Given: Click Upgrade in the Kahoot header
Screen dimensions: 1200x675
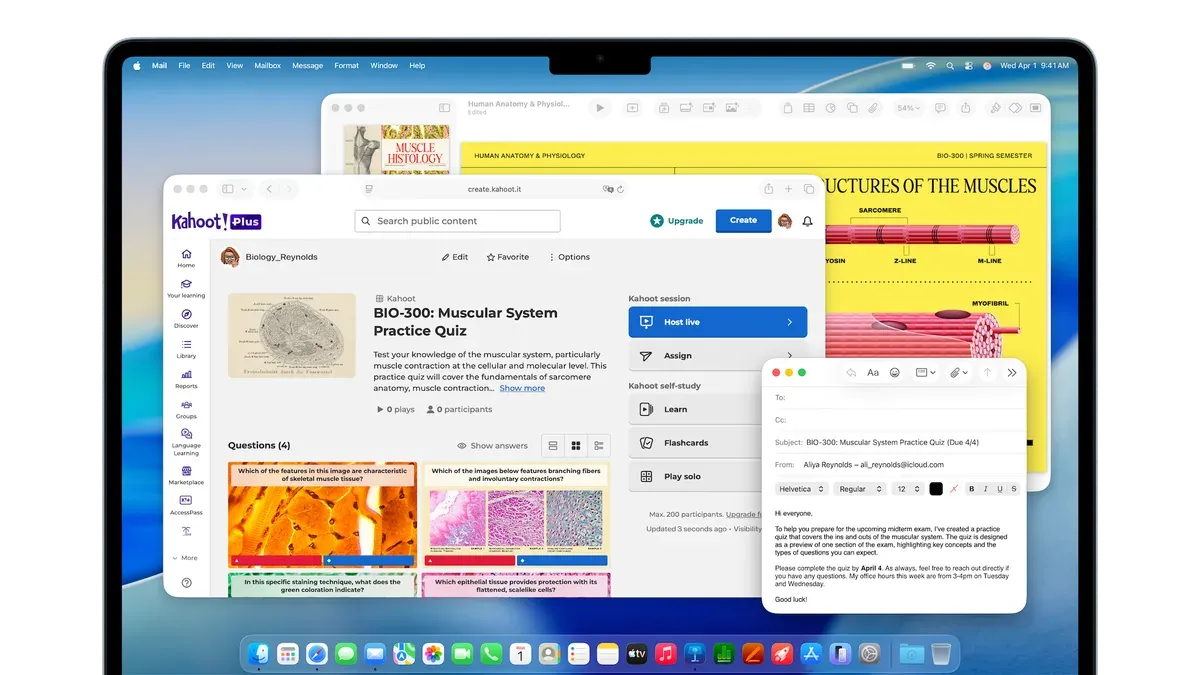Looking at the screenshot, I should pyautogui.click(x=676, y=221).
